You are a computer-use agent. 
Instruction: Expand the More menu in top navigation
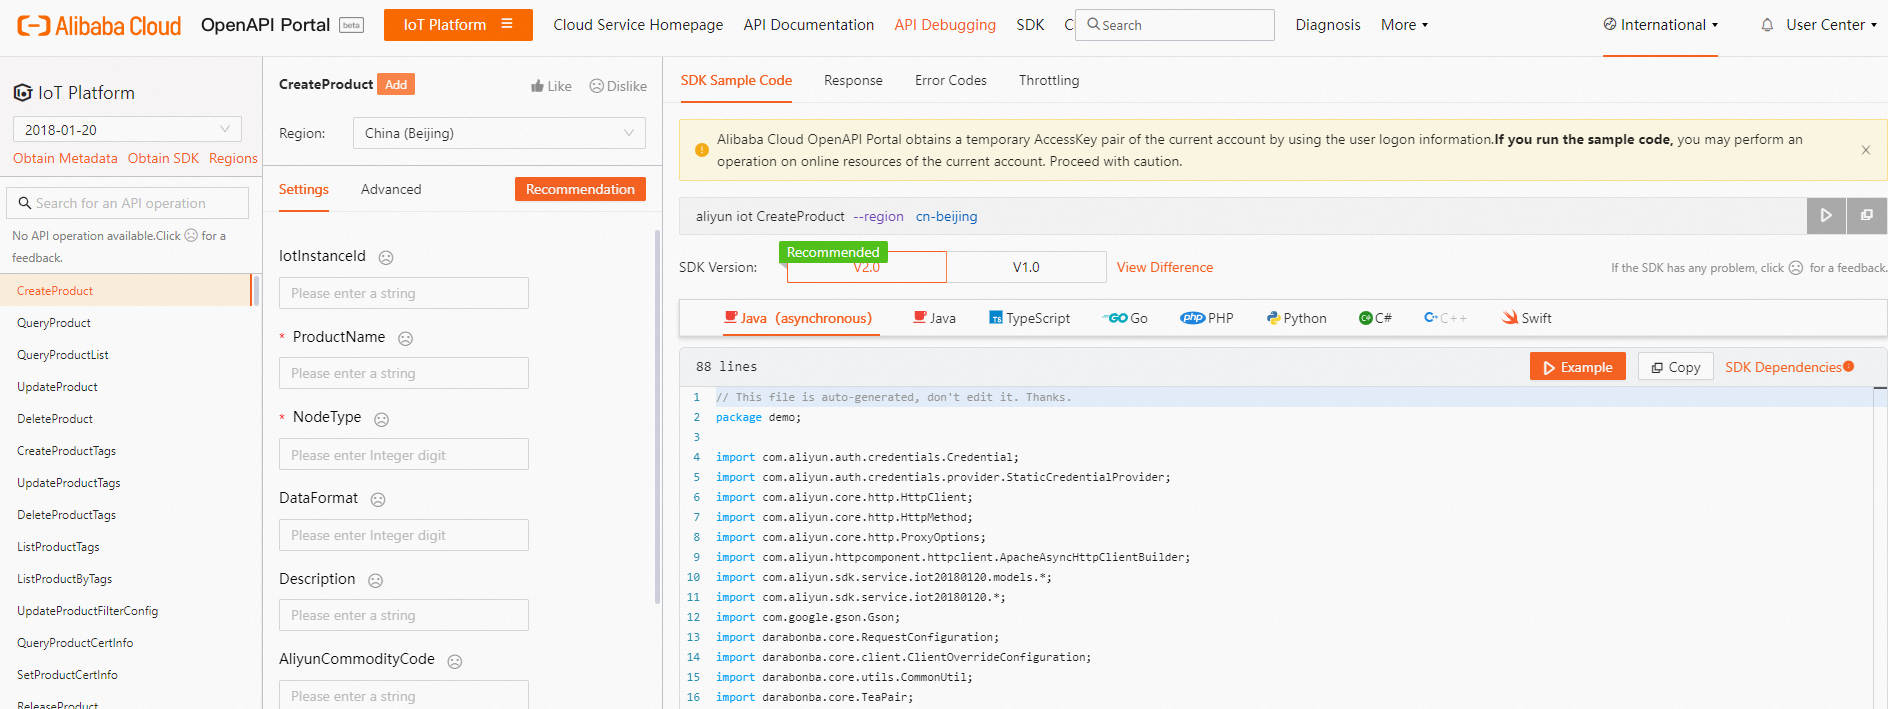pos(1404,25)
